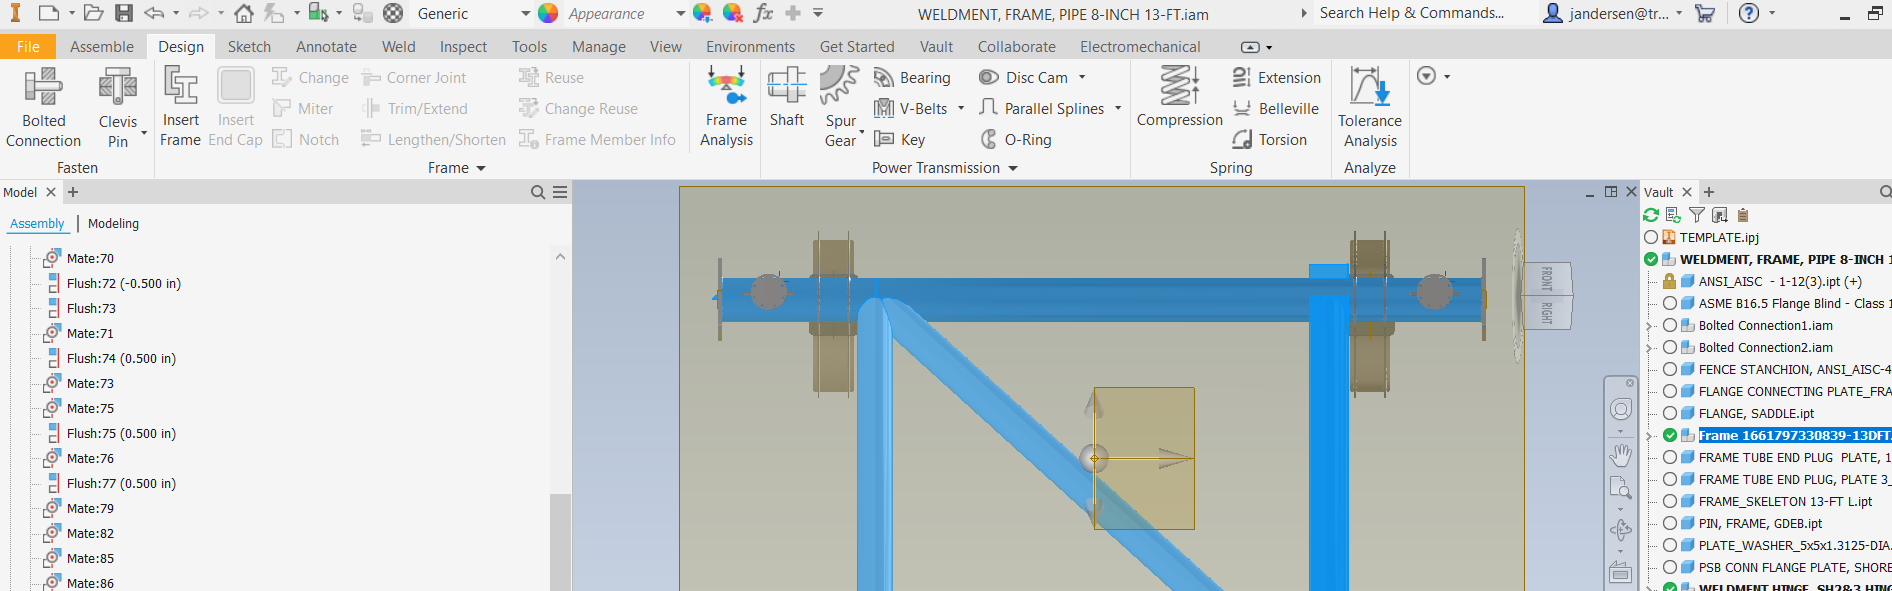
Task: Click the Corner Joint button
Action: click(414, 78)
